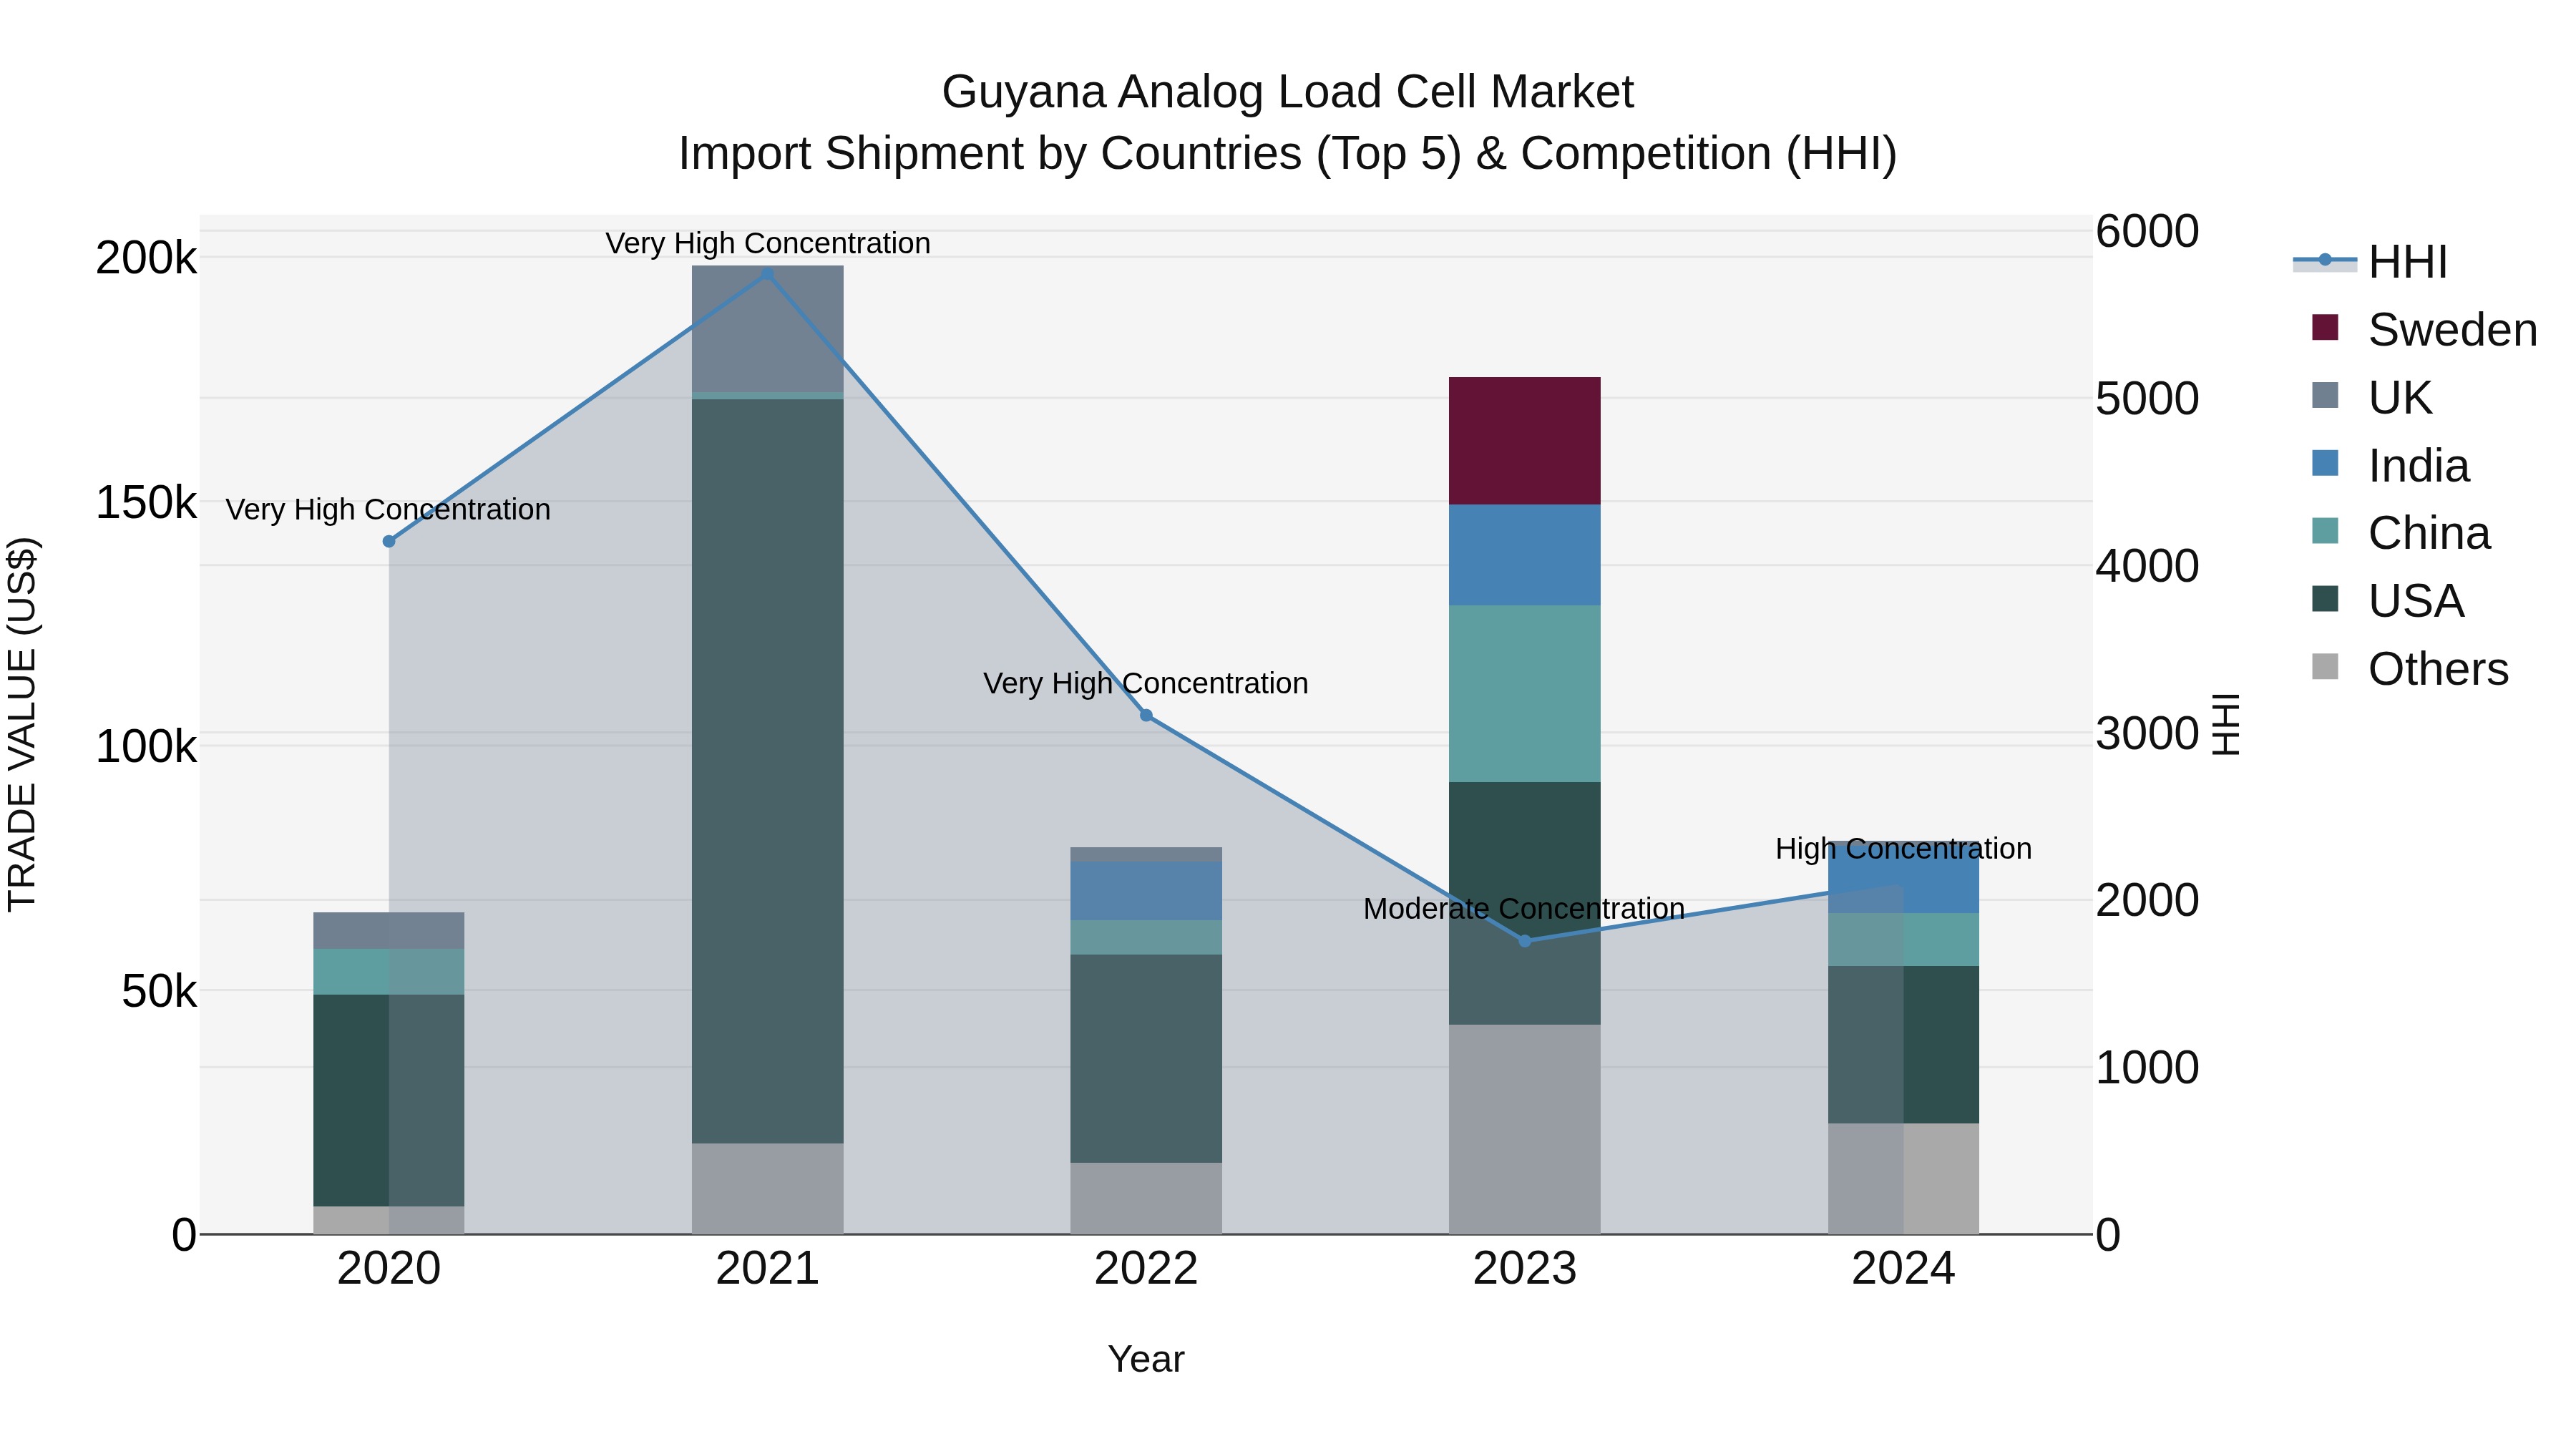The image size is (2576, 1449).
Task: Click the India blue legend swatch
Action: point(2325,463)
